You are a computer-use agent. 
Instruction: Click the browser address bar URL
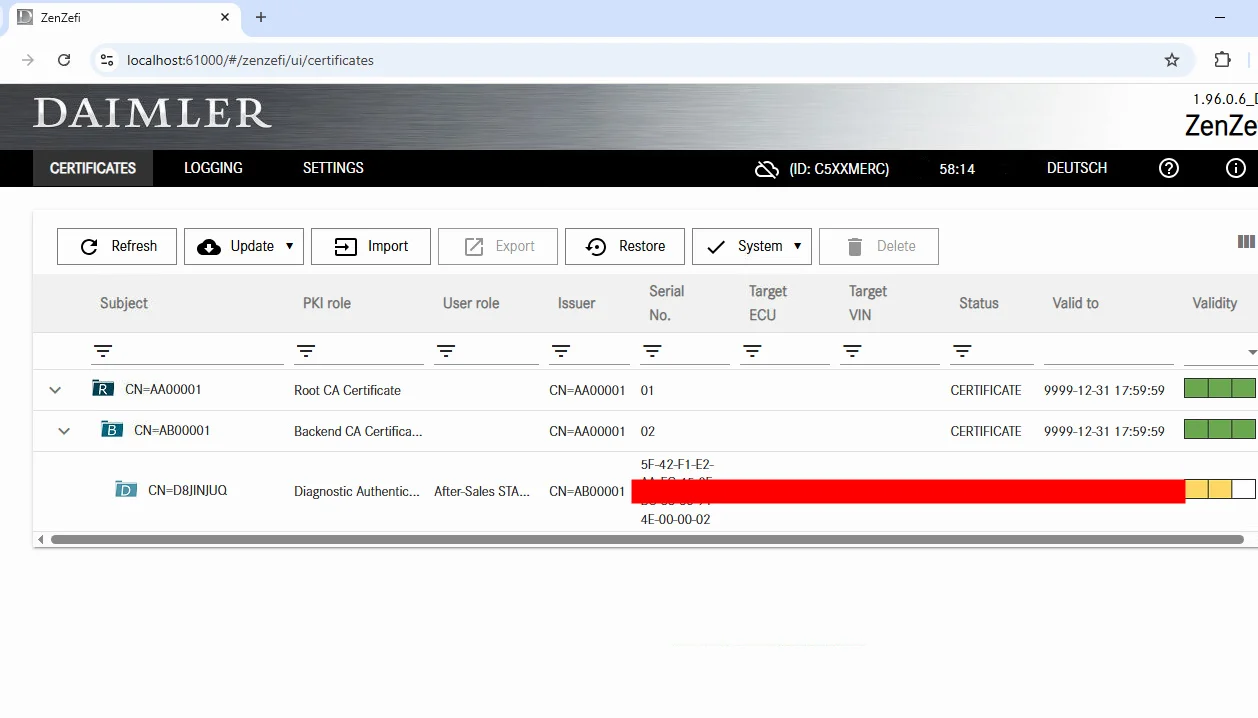pos(250,60)
